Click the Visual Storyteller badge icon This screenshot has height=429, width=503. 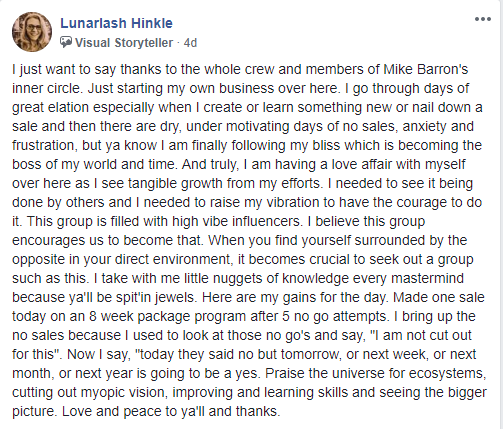pos(66,42)
